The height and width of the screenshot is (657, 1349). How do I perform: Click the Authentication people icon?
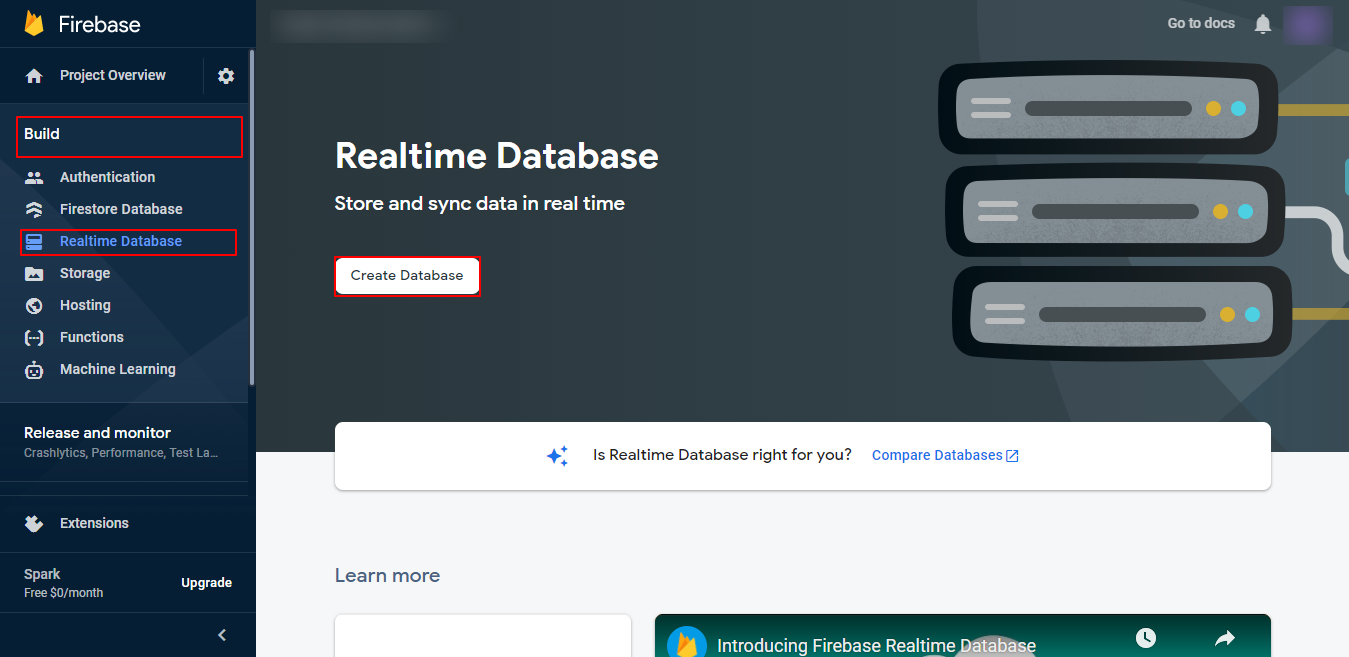(x=34, y=178)
